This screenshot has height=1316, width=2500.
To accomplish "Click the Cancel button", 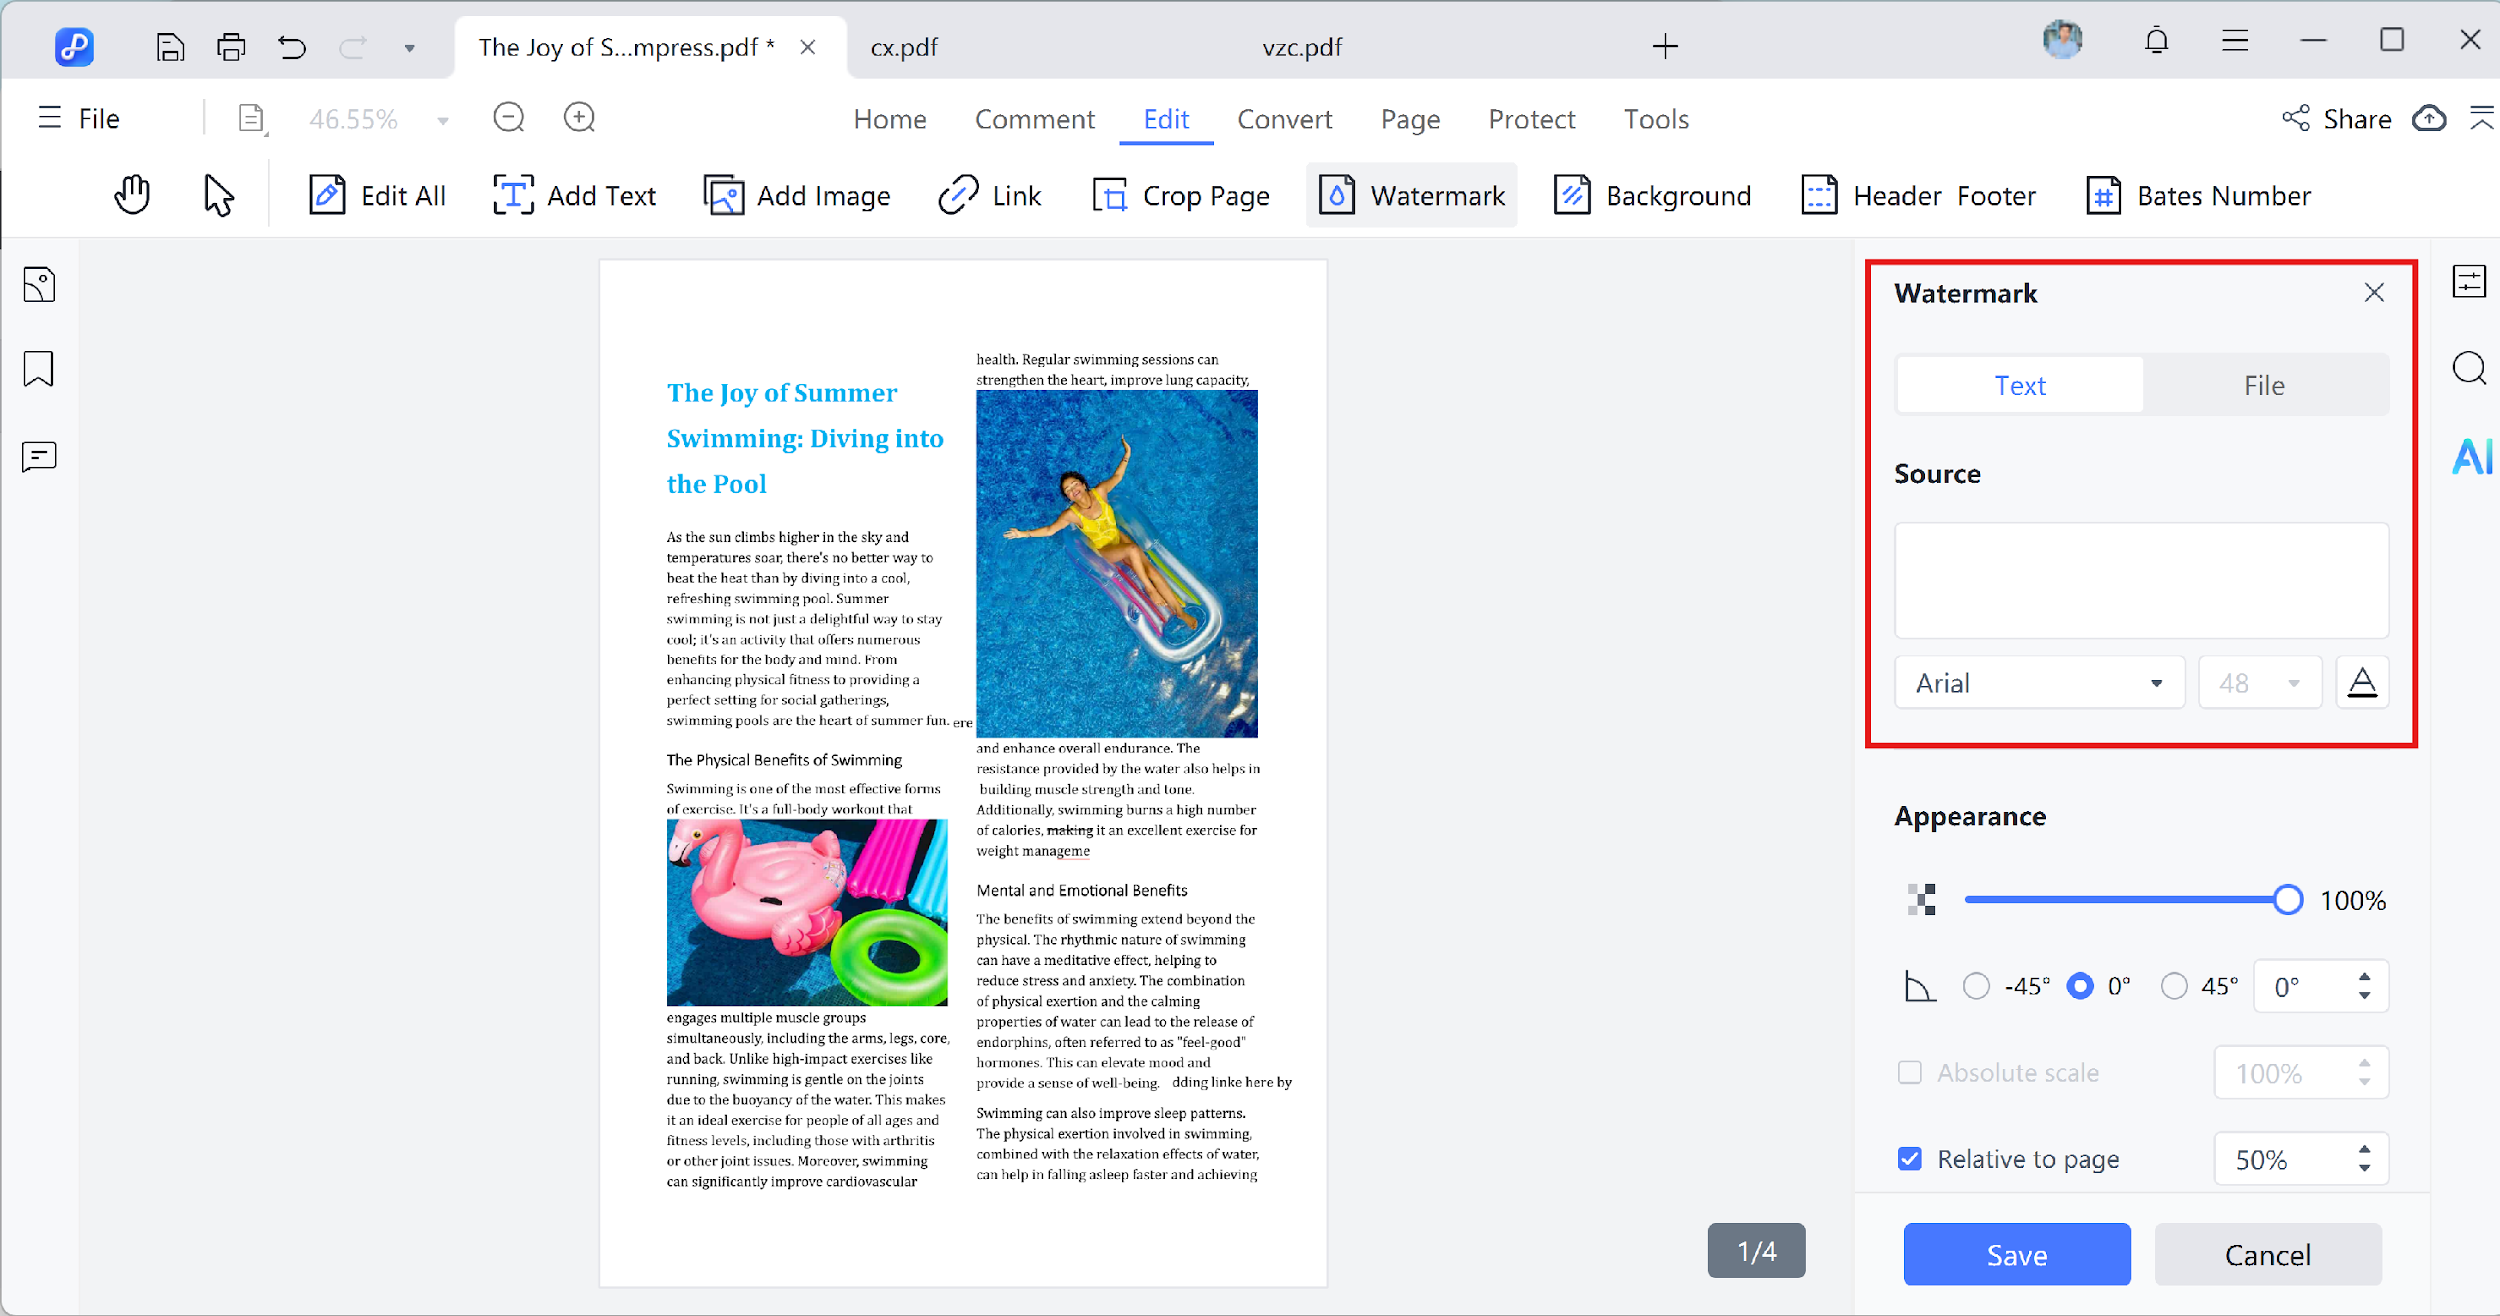I will pos(2267,1254).
